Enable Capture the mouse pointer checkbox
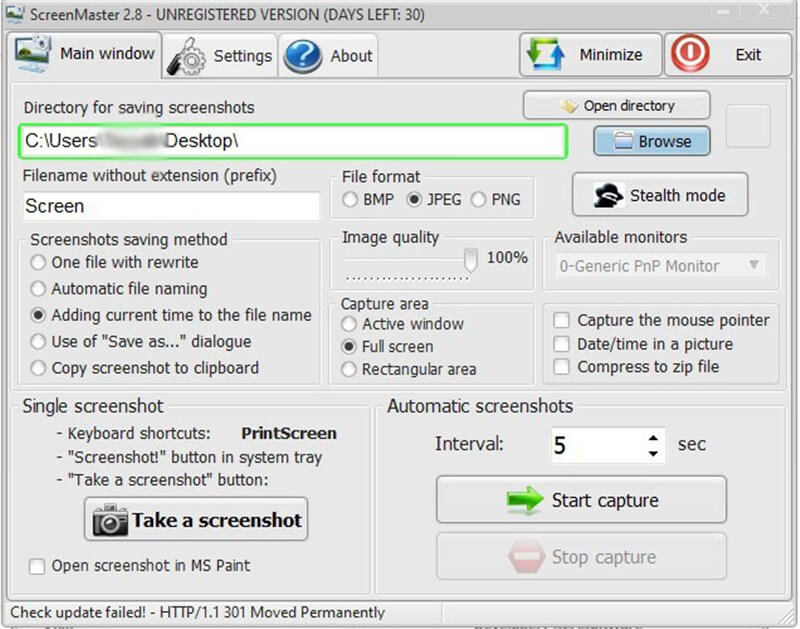 click(561, 321)
